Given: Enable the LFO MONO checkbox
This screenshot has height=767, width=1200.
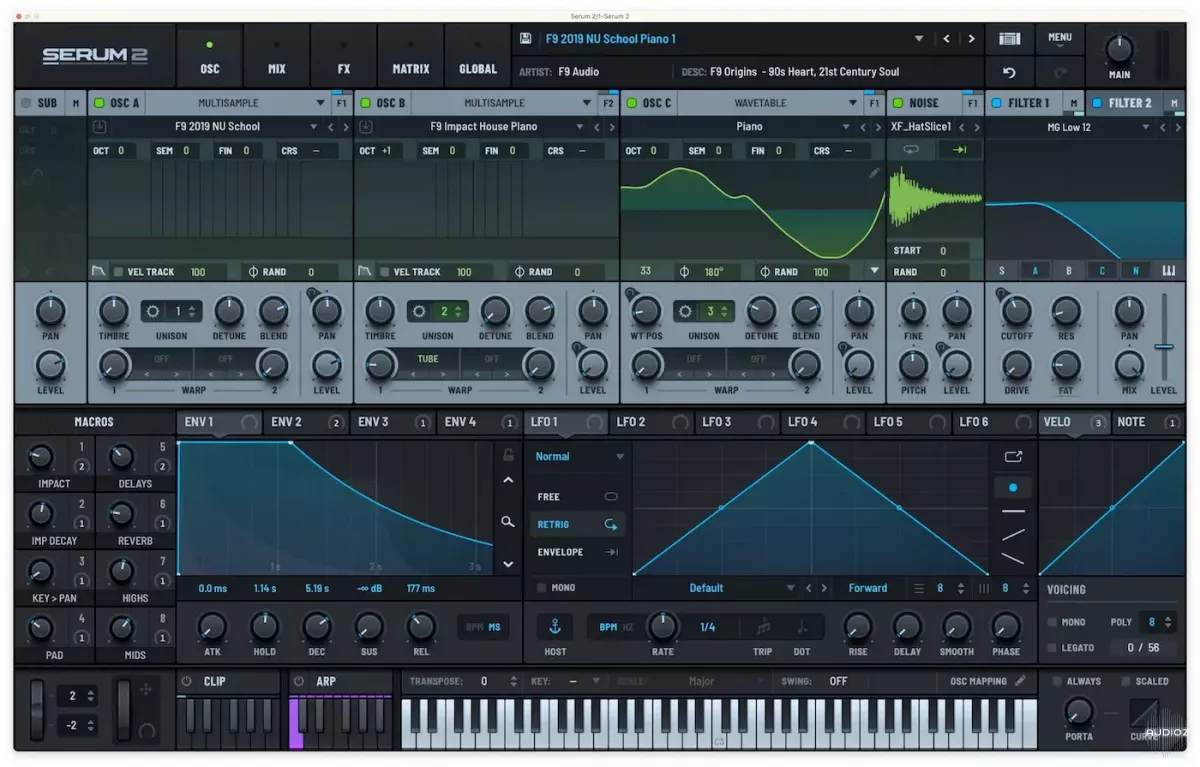Looking at the screenshot, I should click(x=541, y=588).
